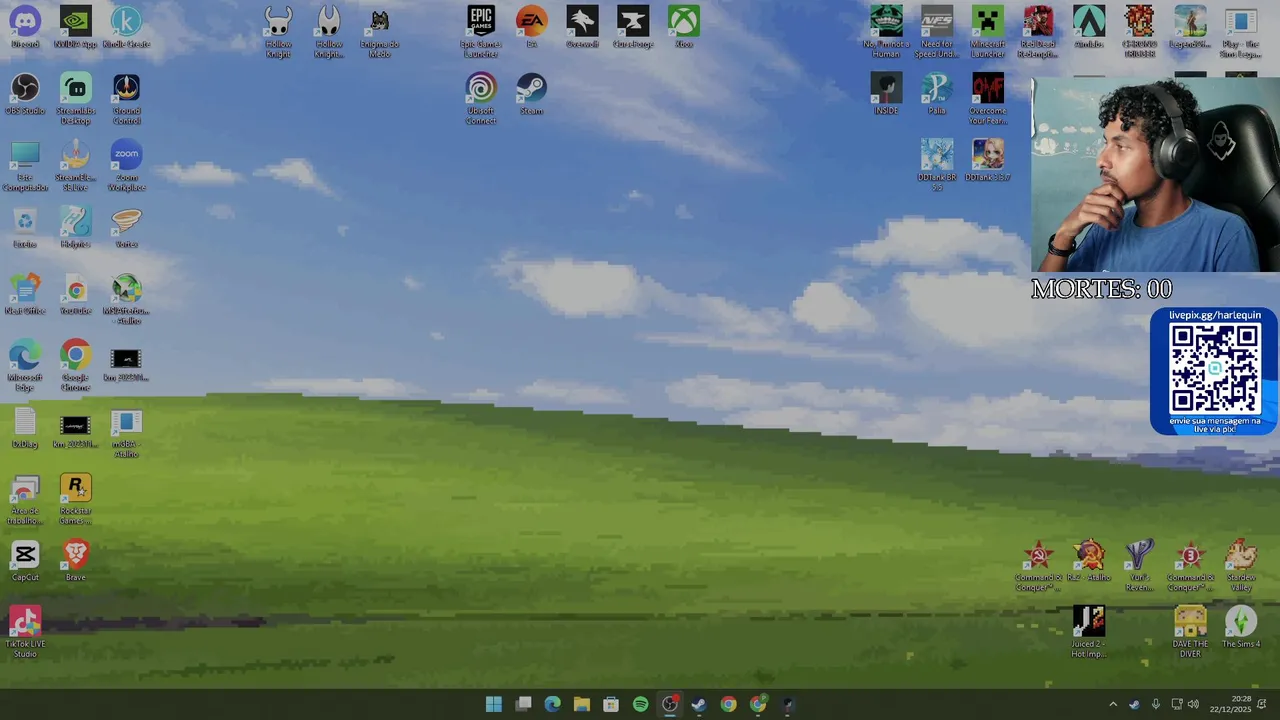Open the Xbox desktop shortcut

point(684,27)
